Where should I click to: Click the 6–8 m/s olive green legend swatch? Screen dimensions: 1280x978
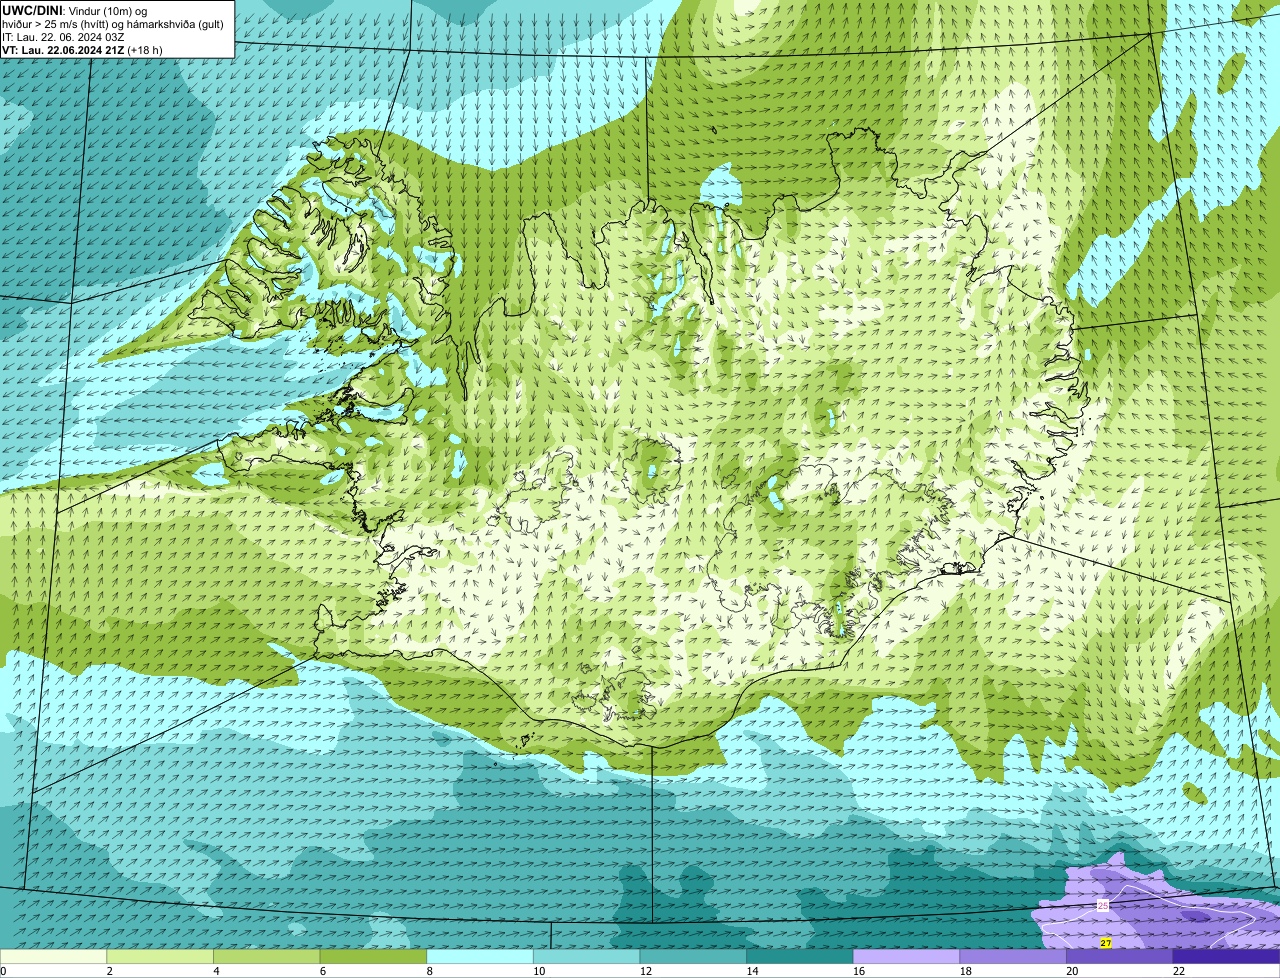373,957
